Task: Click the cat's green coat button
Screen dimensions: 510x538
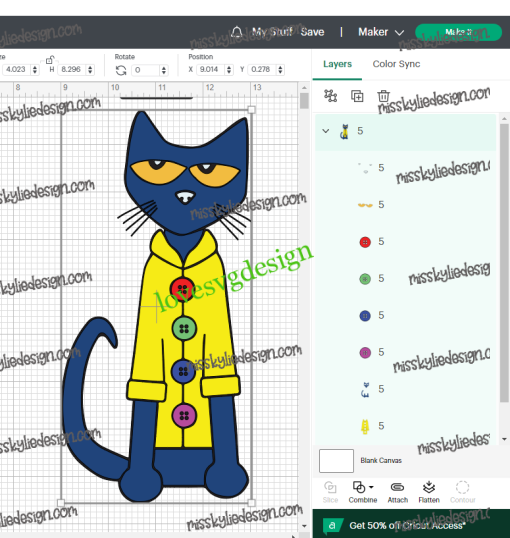Action: pyautogui.click(x=184, y=328)
